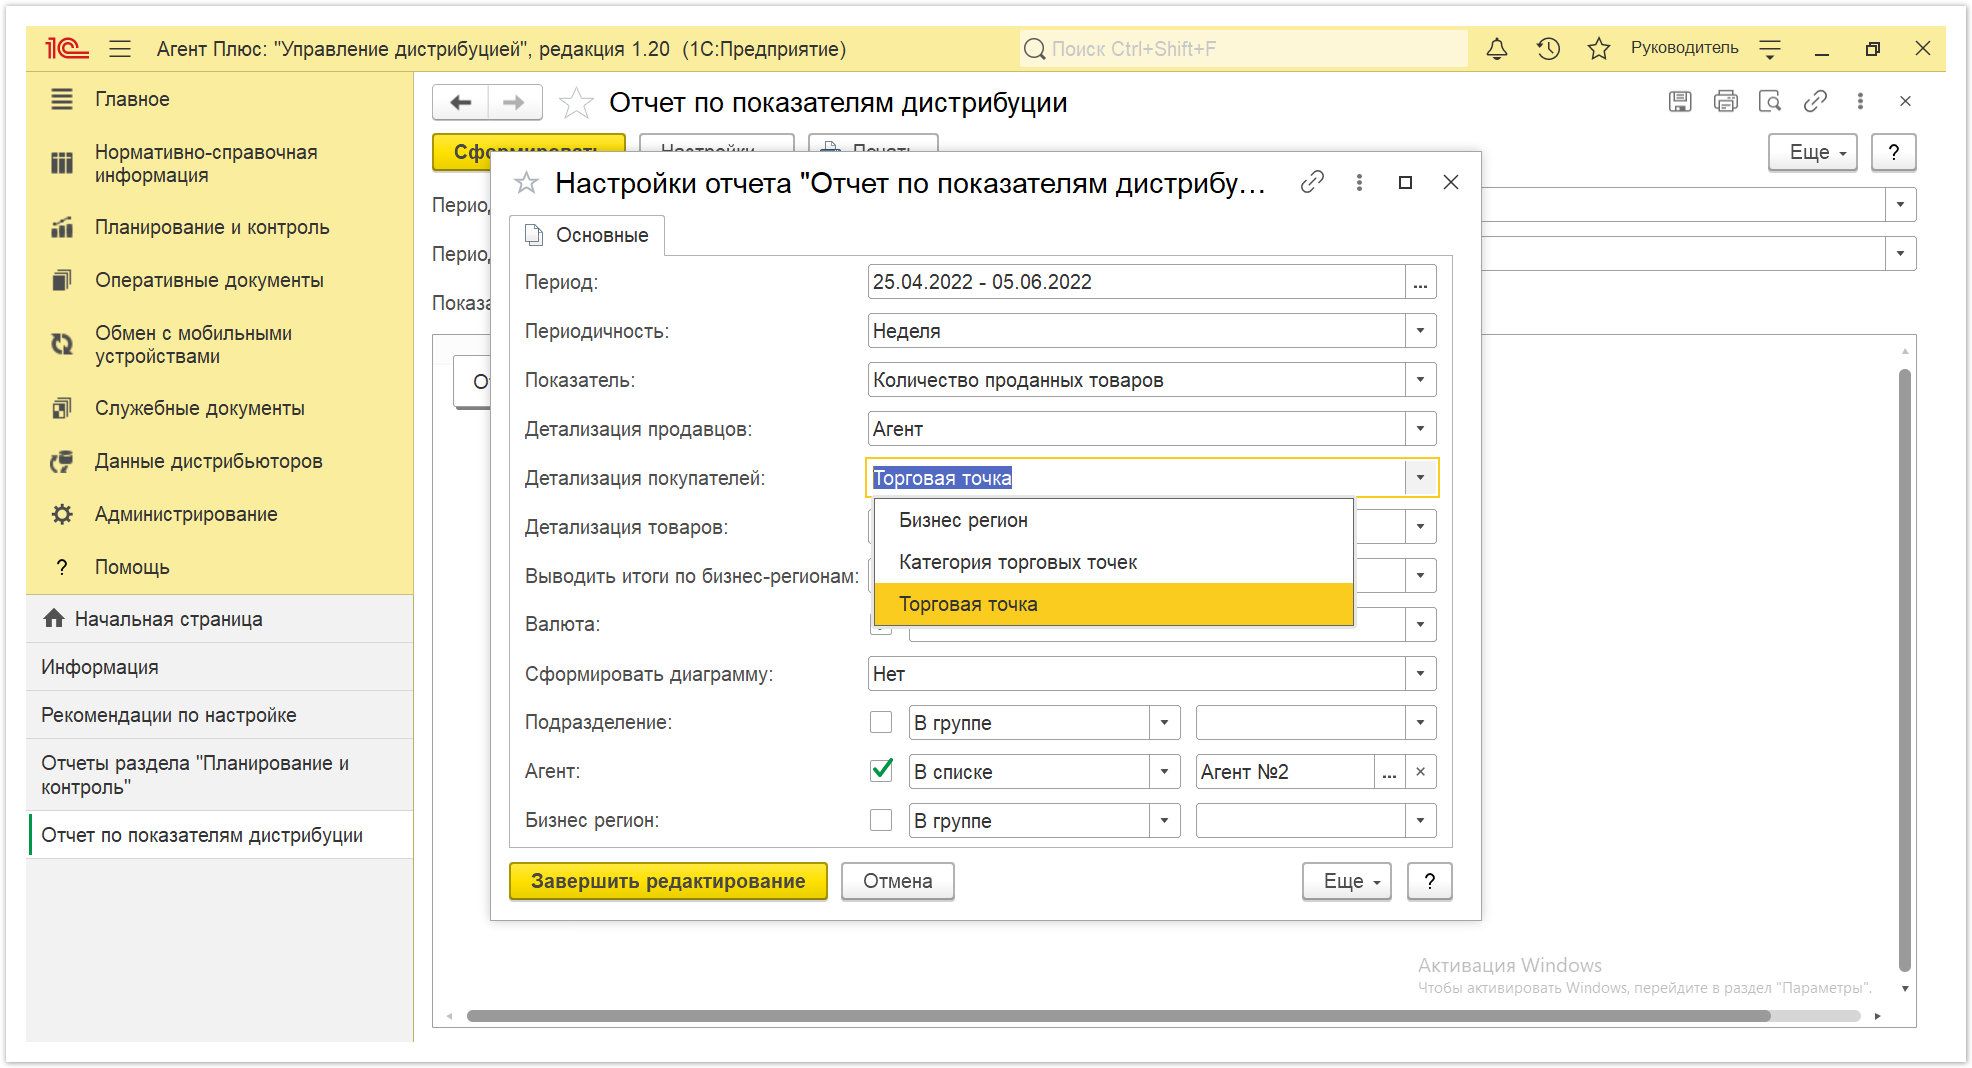Viewport: 1972px width, 1068px height.
Task: Expand the Показатель dropdown
Action: click(x=1420, y=380)
